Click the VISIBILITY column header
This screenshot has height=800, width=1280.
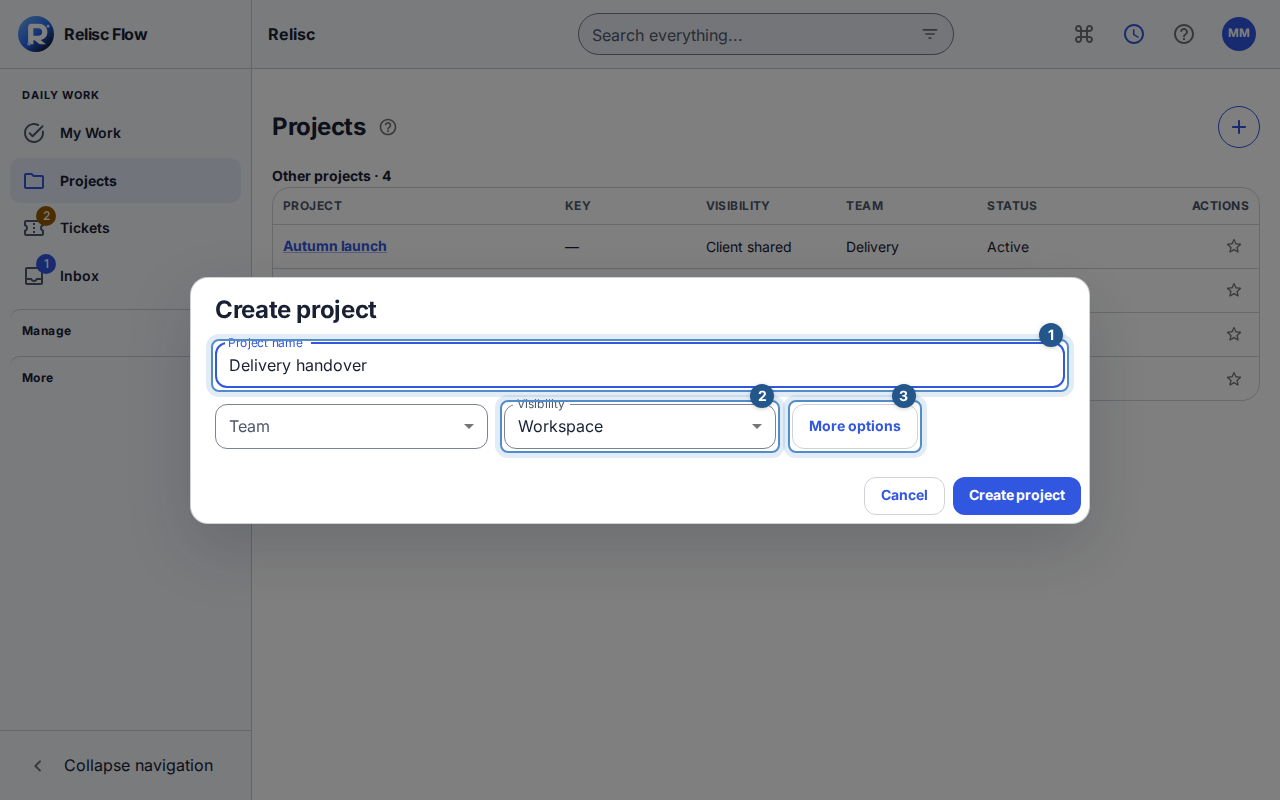[738, 206]
